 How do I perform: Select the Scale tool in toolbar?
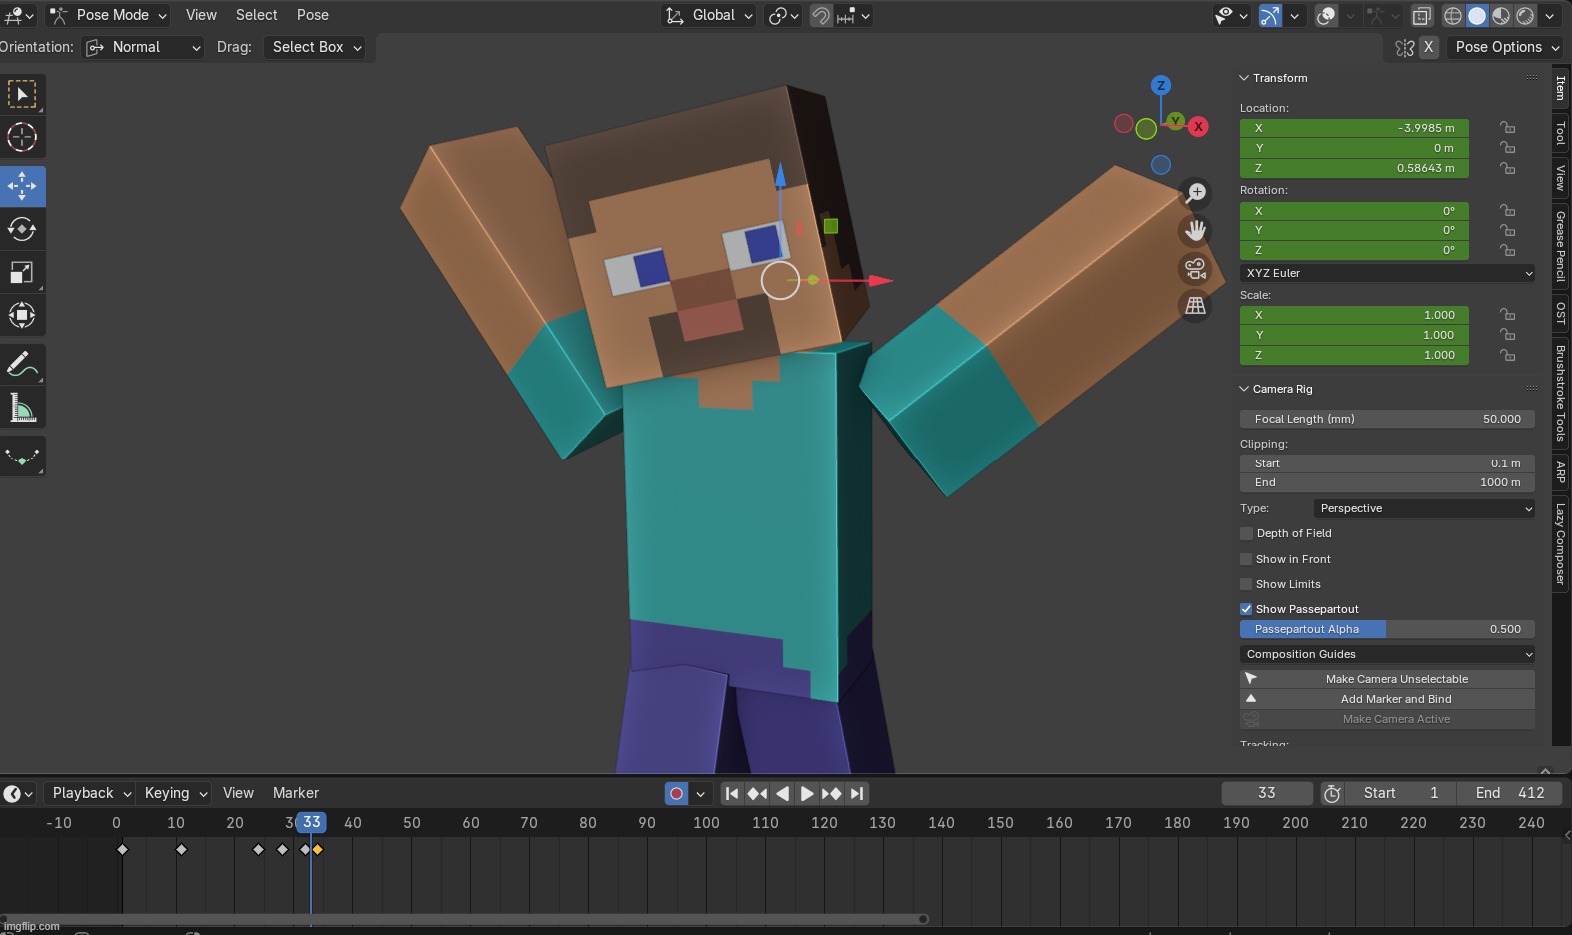pyautogui.click(x=22, y=272)
